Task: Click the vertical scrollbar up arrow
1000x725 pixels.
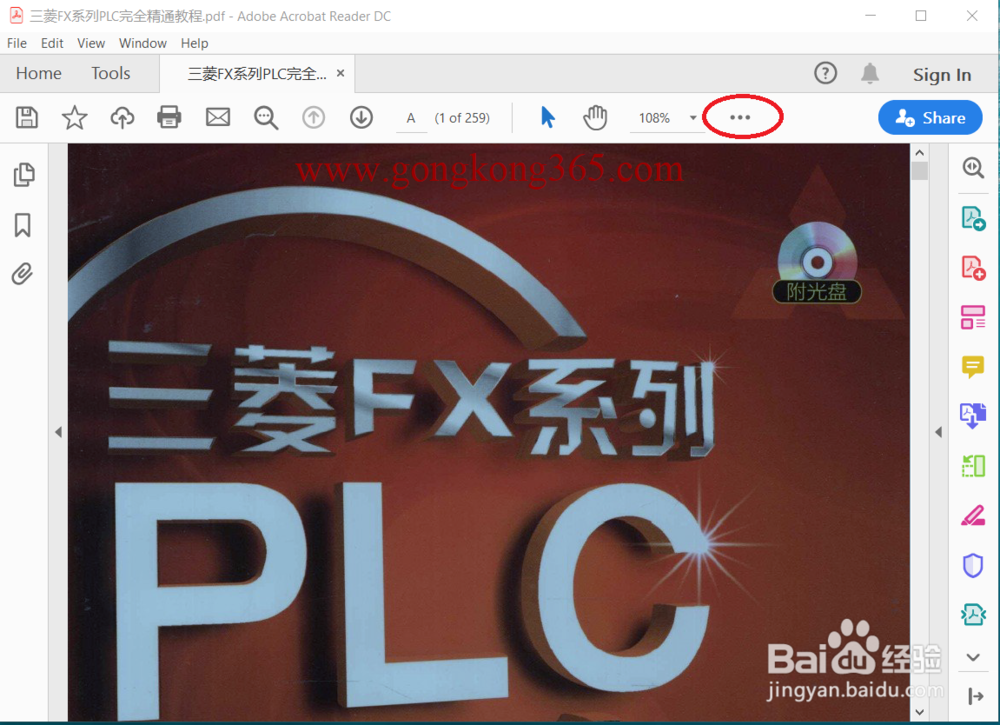Action: 919,152
